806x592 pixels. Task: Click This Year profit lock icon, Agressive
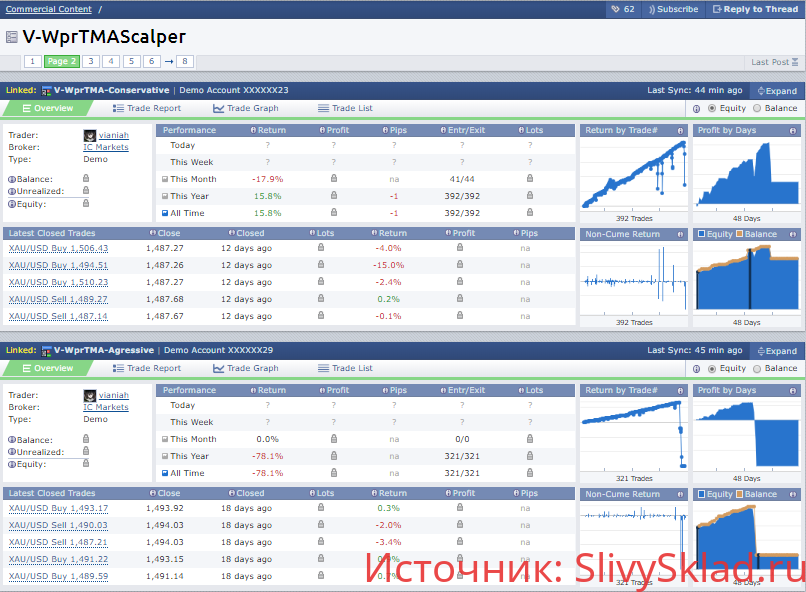[334, 455]
